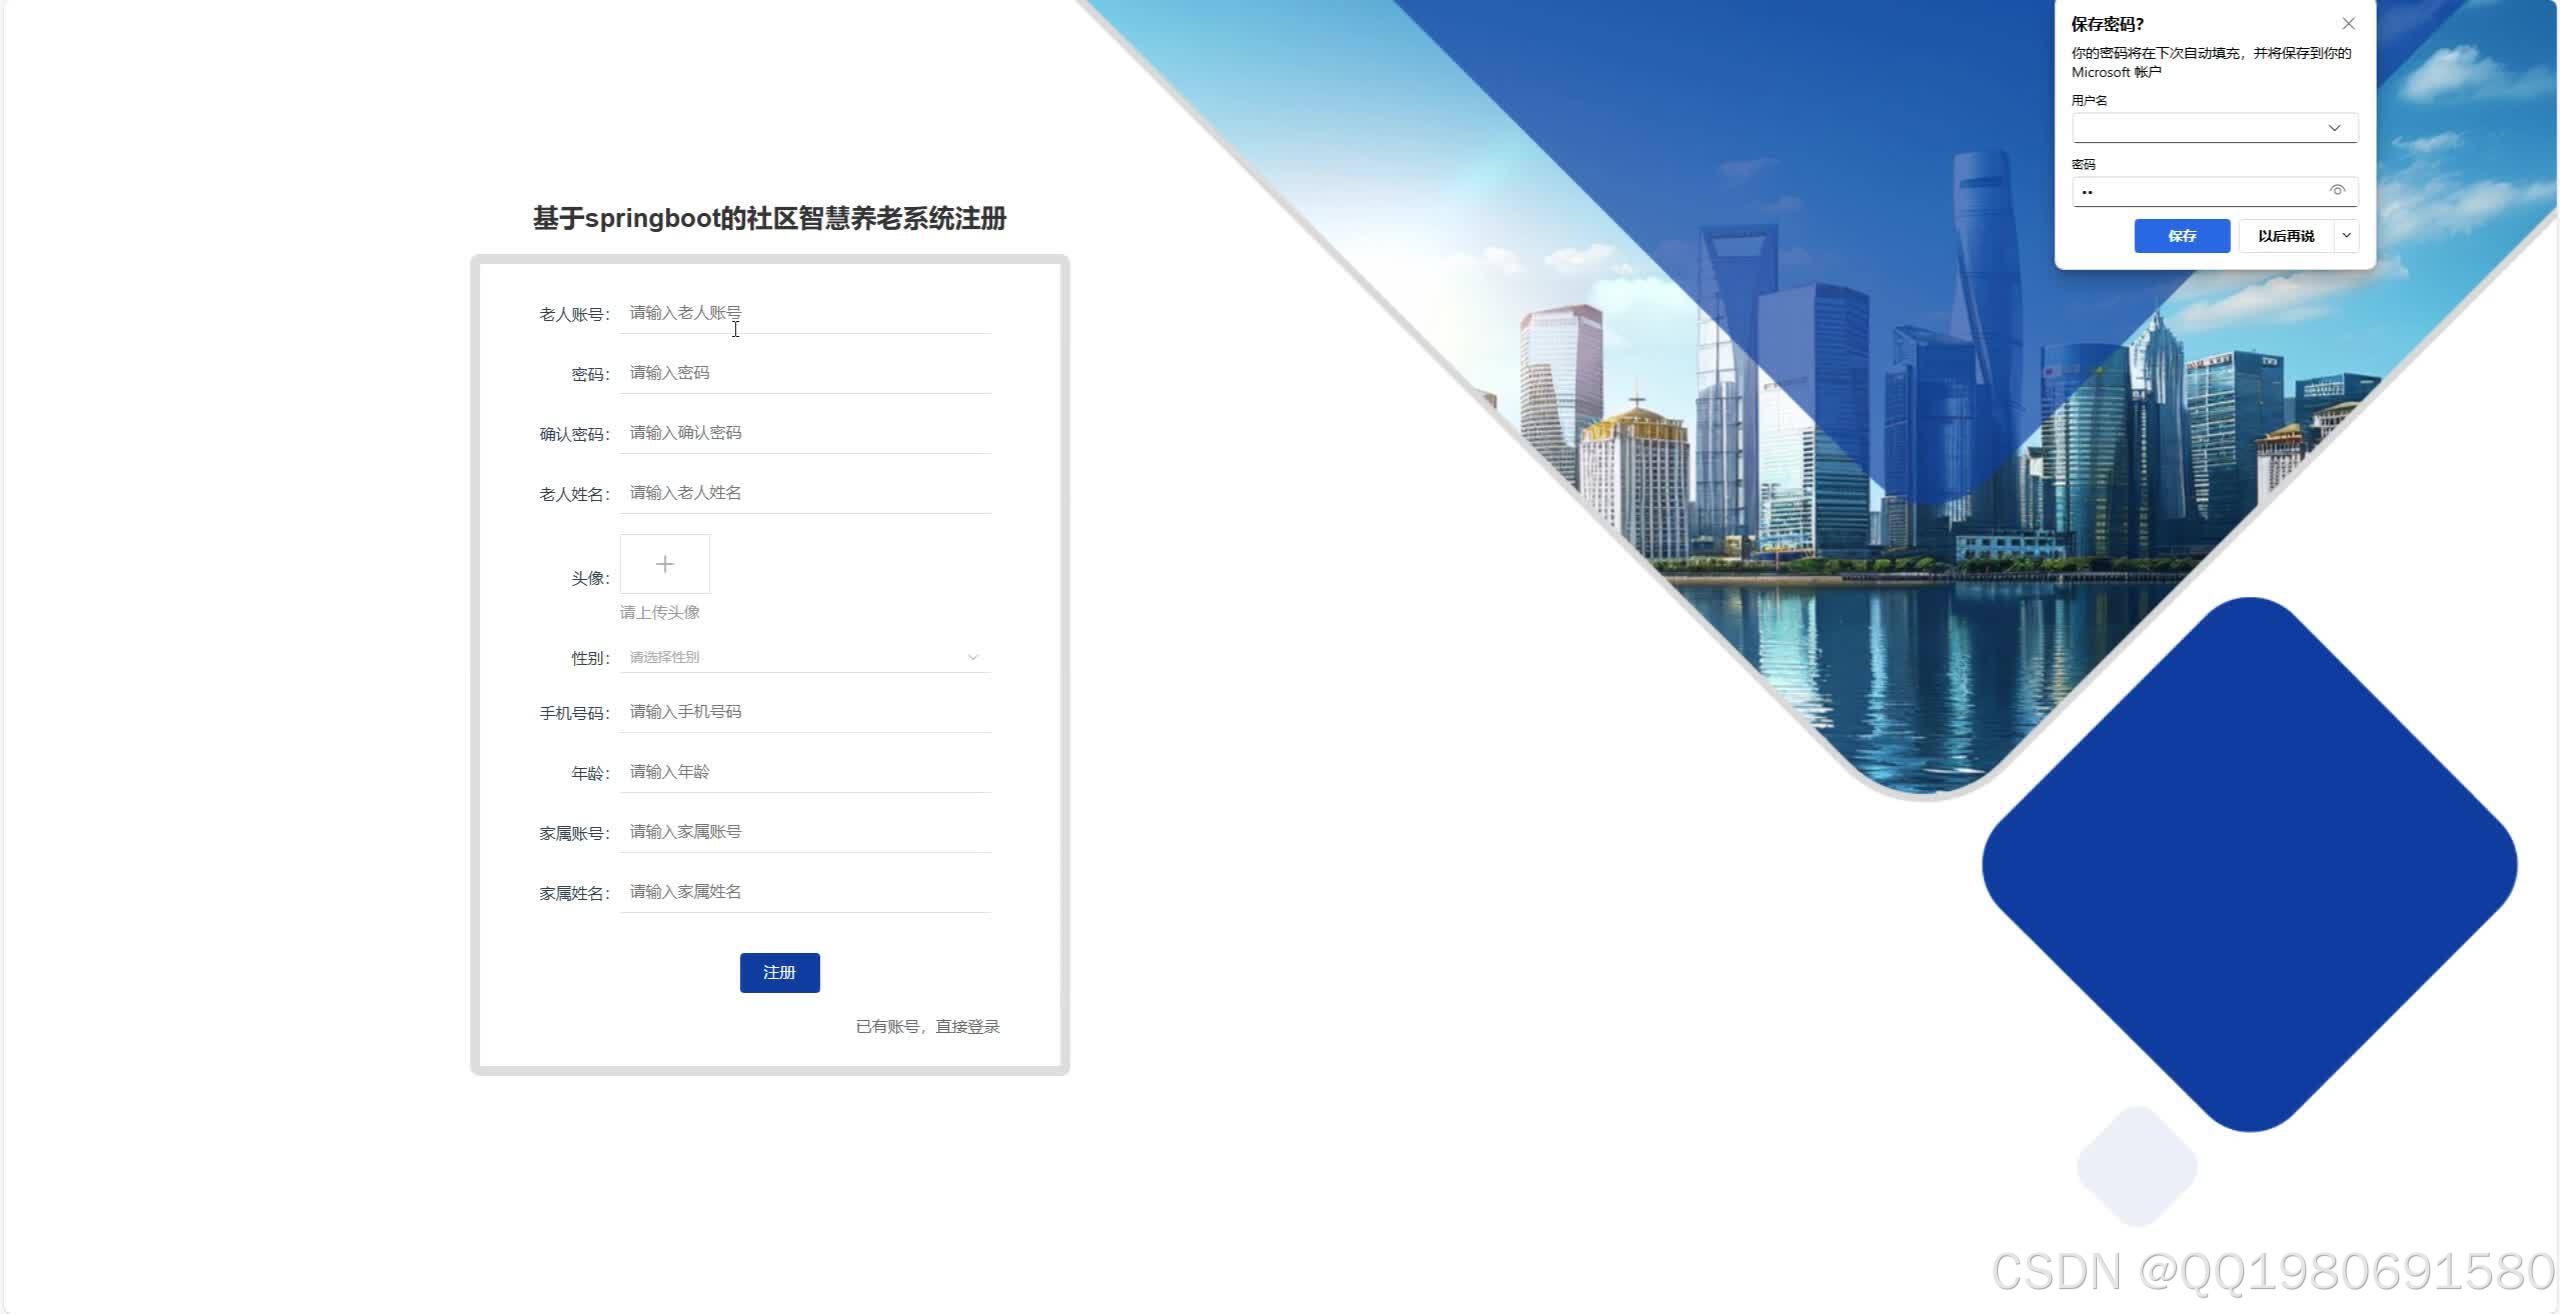Open the 用户名 username dropdown in save dialog

click(2336, 127)
